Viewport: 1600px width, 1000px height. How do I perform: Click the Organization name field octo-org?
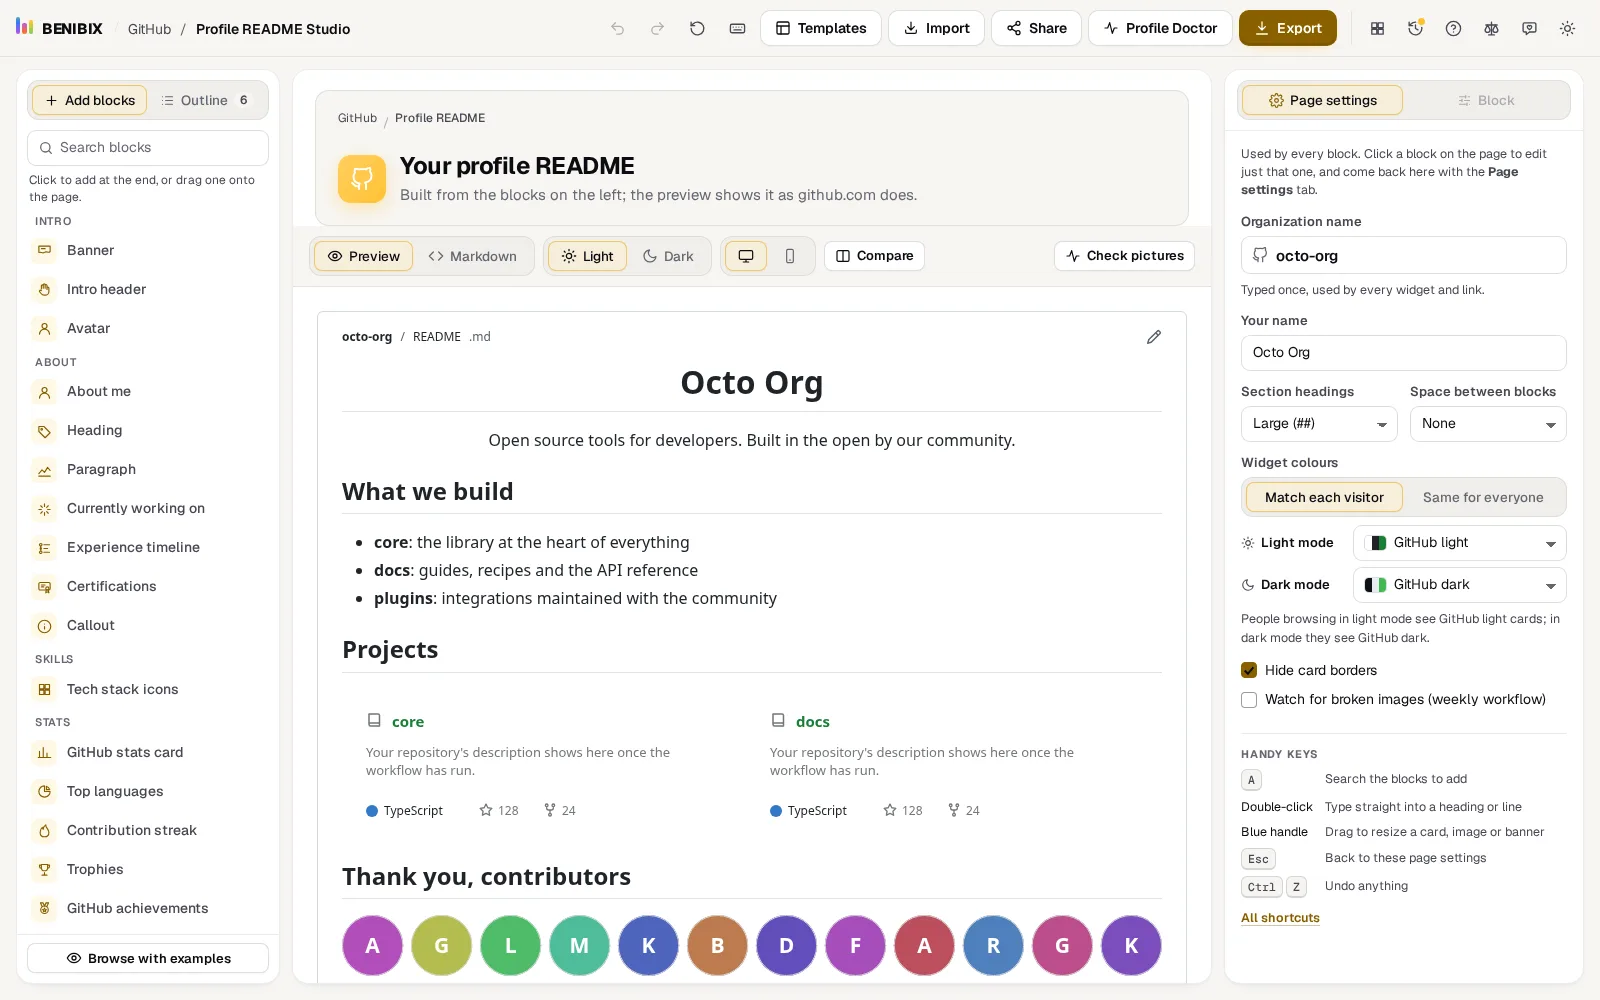coord(1404,255)
